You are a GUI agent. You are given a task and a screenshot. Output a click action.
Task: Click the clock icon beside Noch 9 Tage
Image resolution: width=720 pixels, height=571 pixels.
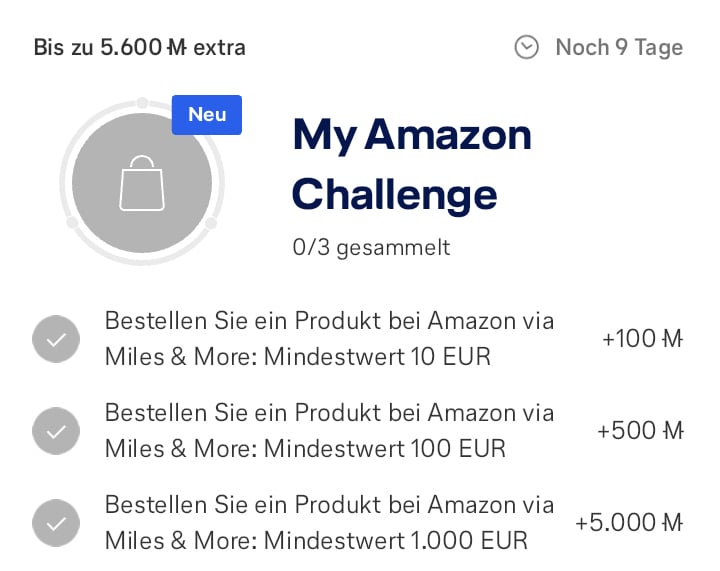526,47
